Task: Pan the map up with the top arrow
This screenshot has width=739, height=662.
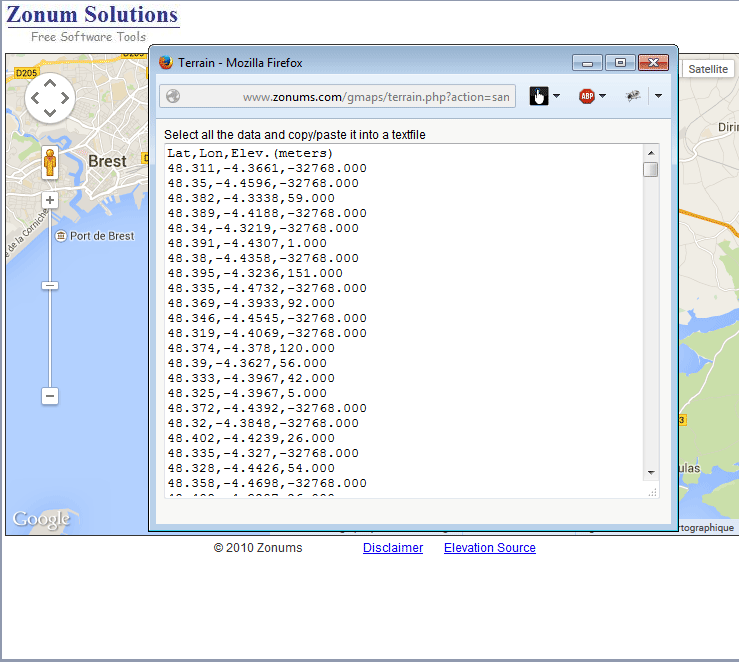Action: tap(50, 84)
